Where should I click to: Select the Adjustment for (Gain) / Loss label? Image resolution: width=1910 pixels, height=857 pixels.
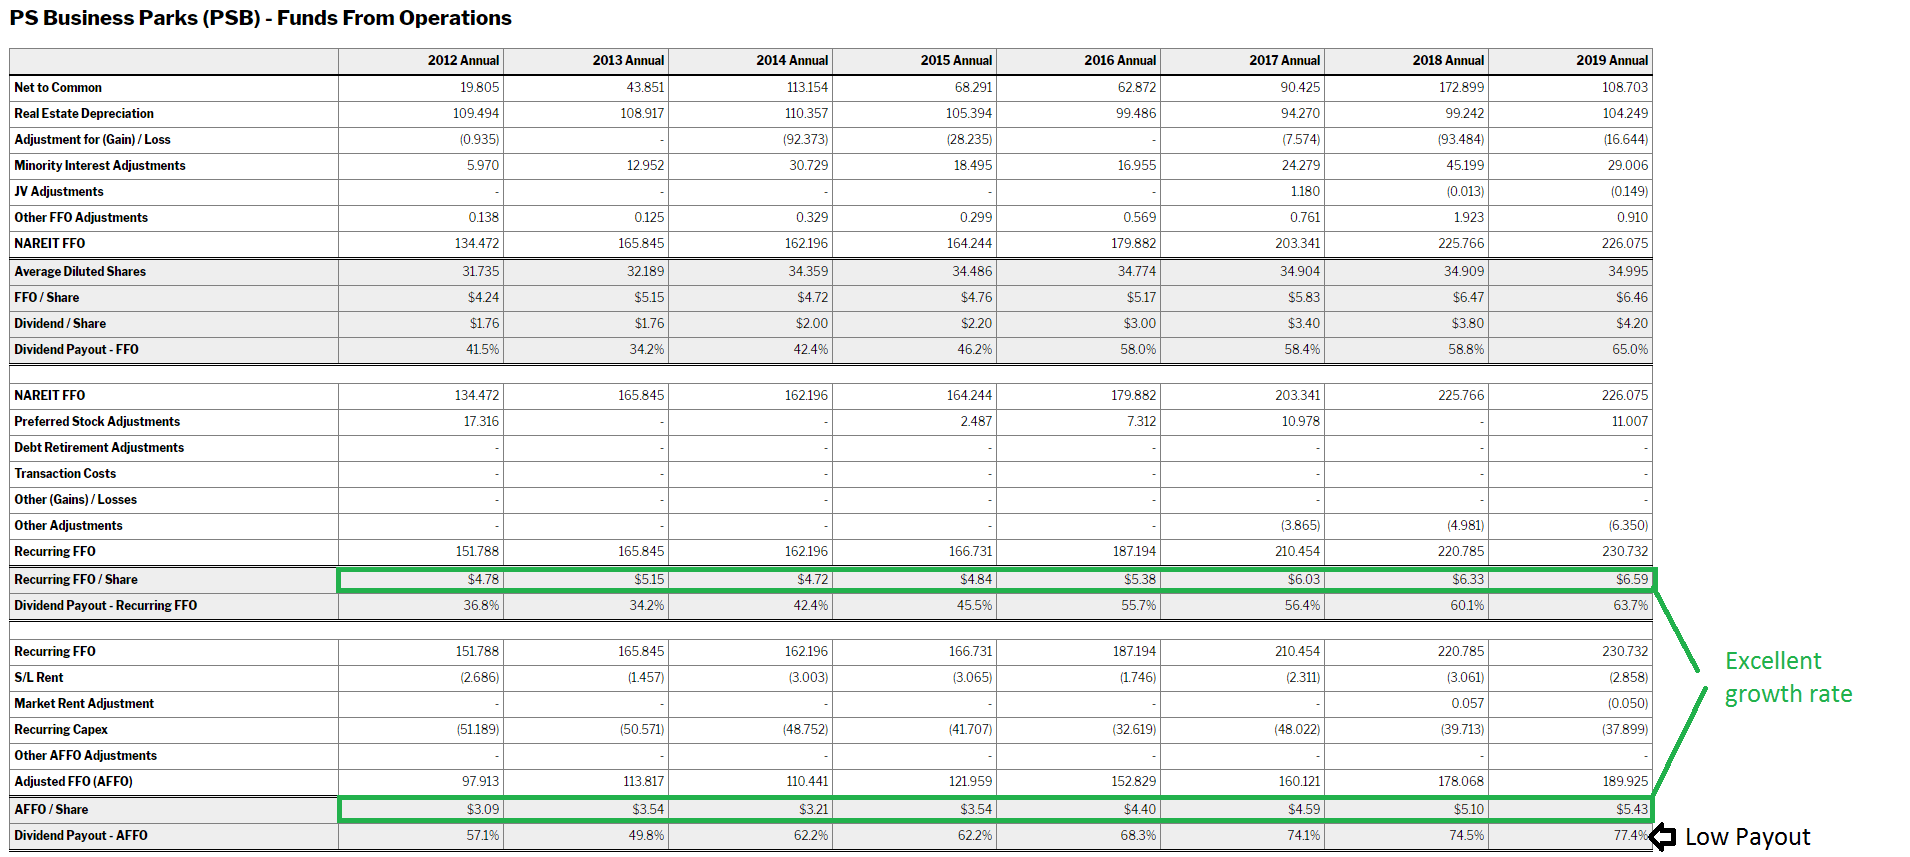click(x=92, y=140)
